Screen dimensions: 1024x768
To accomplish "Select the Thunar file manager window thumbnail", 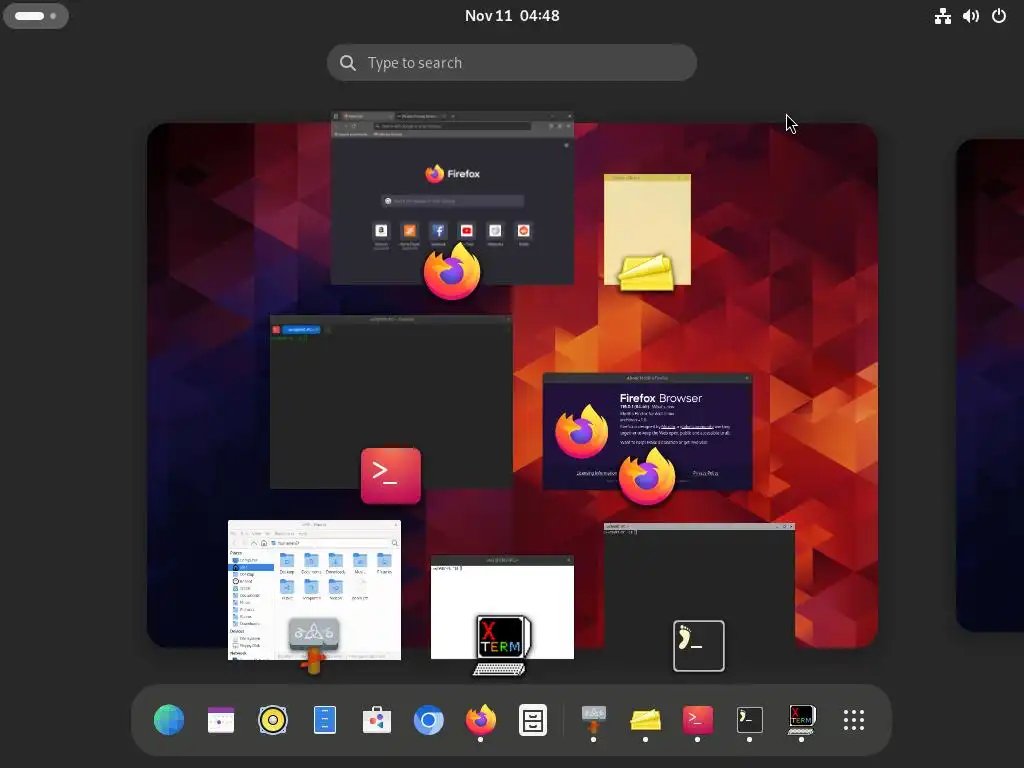I will (314, 590).
